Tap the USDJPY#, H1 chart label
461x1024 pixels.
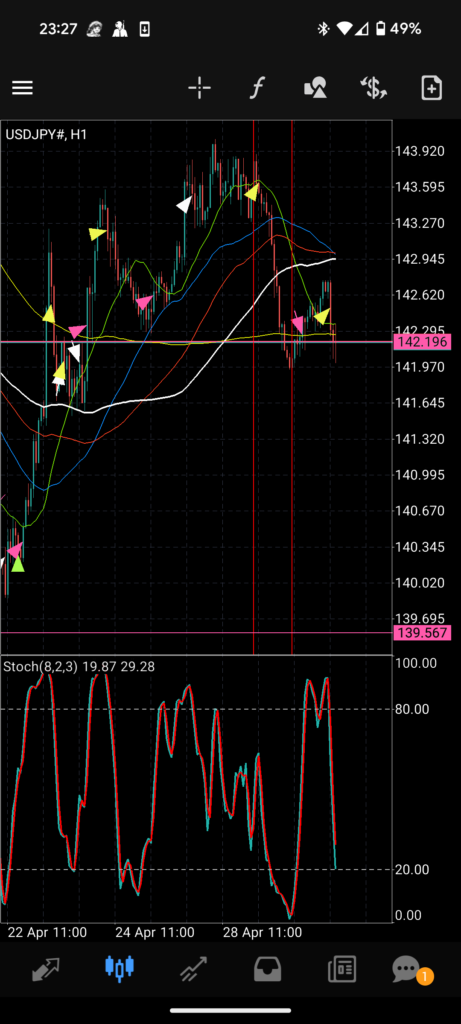click(46, 135)
